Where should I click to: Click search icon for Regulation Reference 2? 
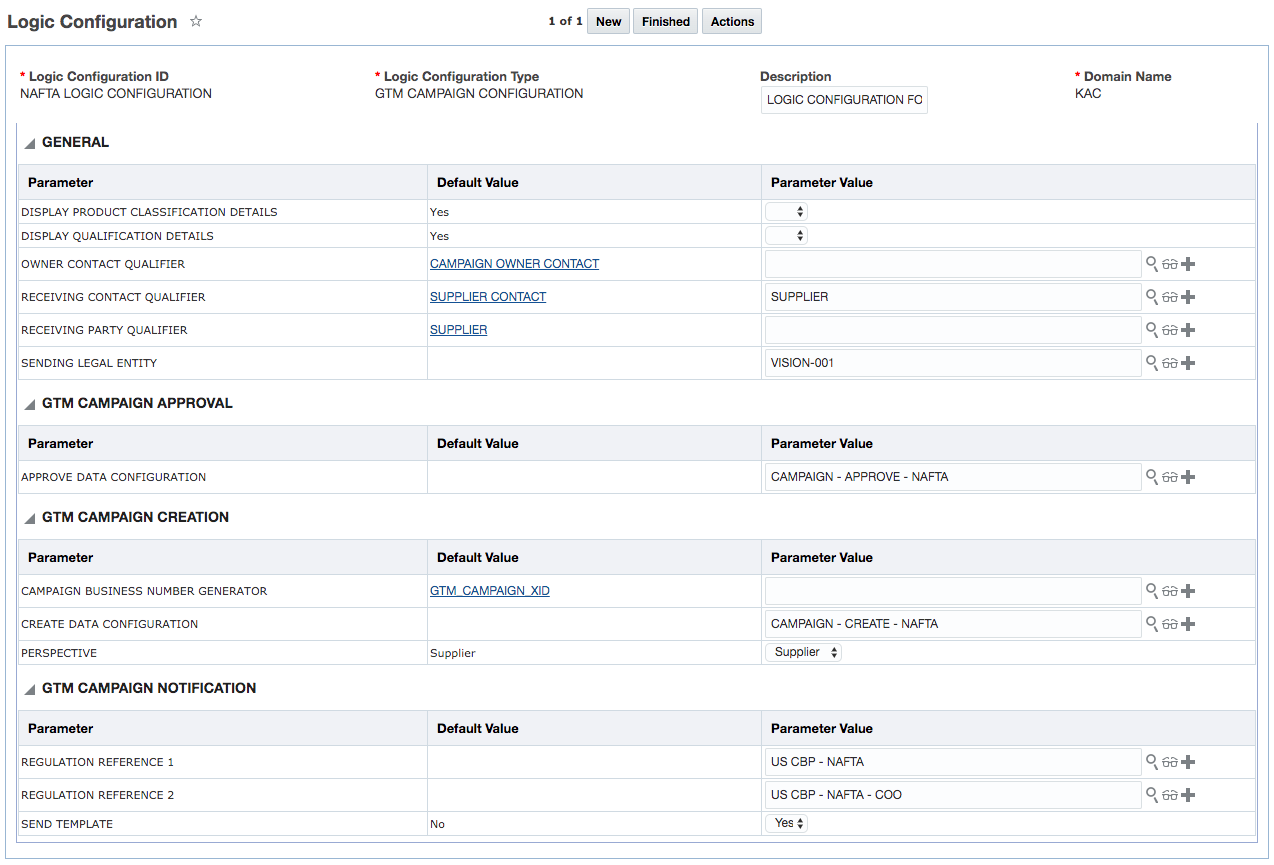click(x=1152, y=795)
